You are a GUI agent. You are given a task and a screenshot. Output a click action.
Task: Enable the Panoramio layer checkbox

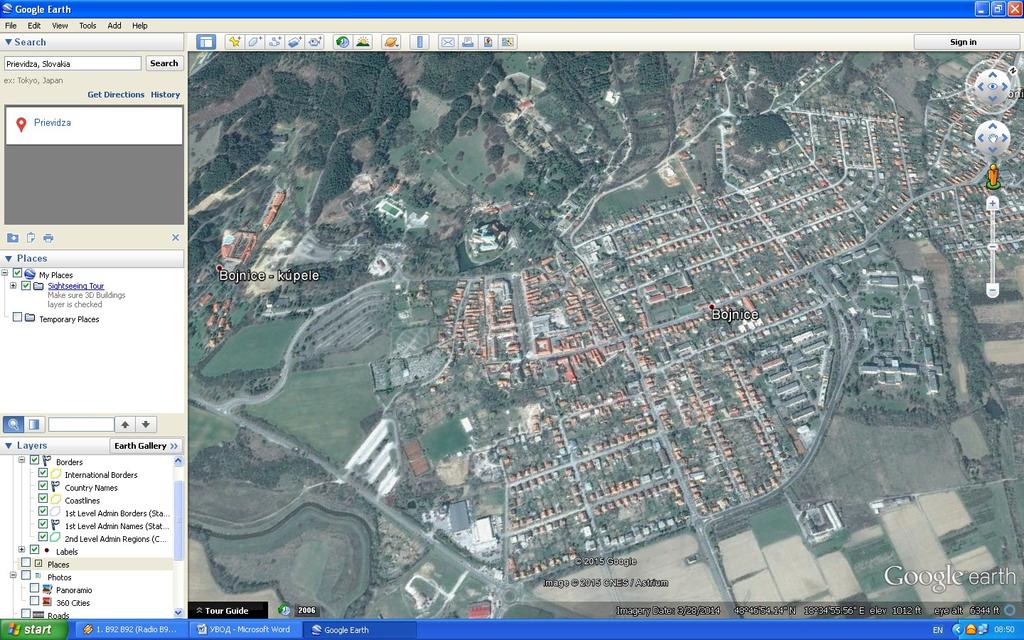[x=35, y=588]
